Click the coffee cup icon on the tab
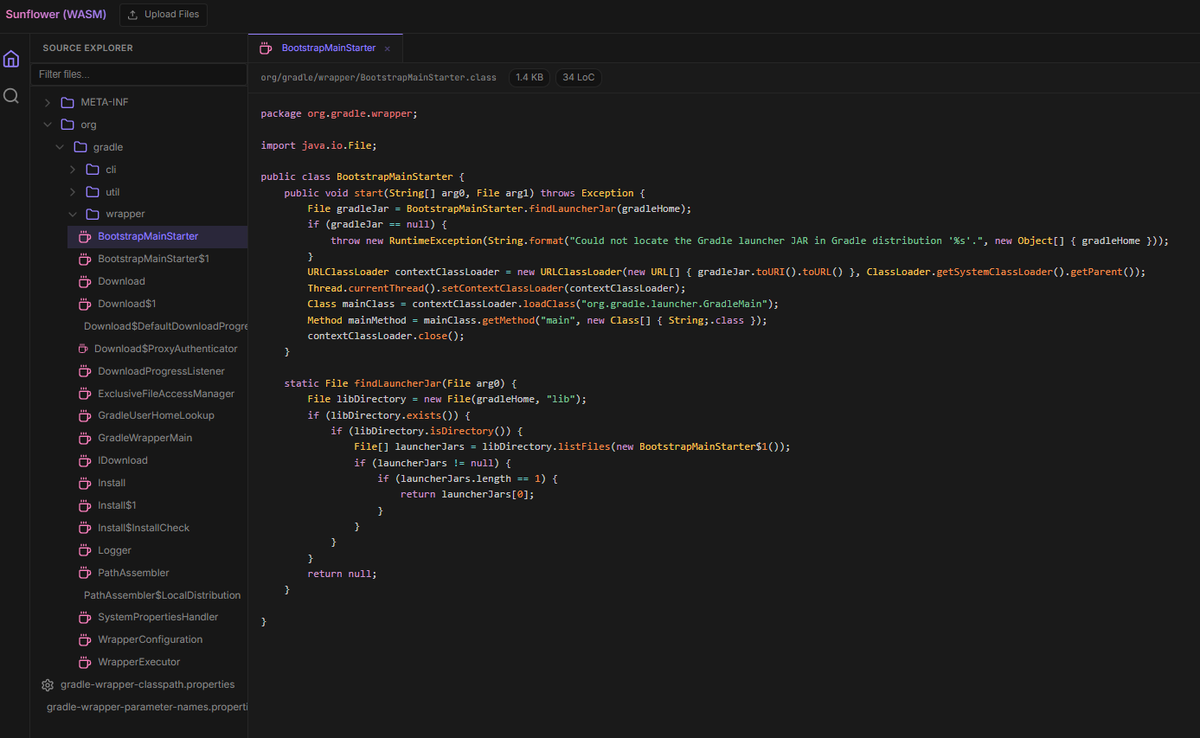This screenshot has width=1200, height=738. click(265, 48)
